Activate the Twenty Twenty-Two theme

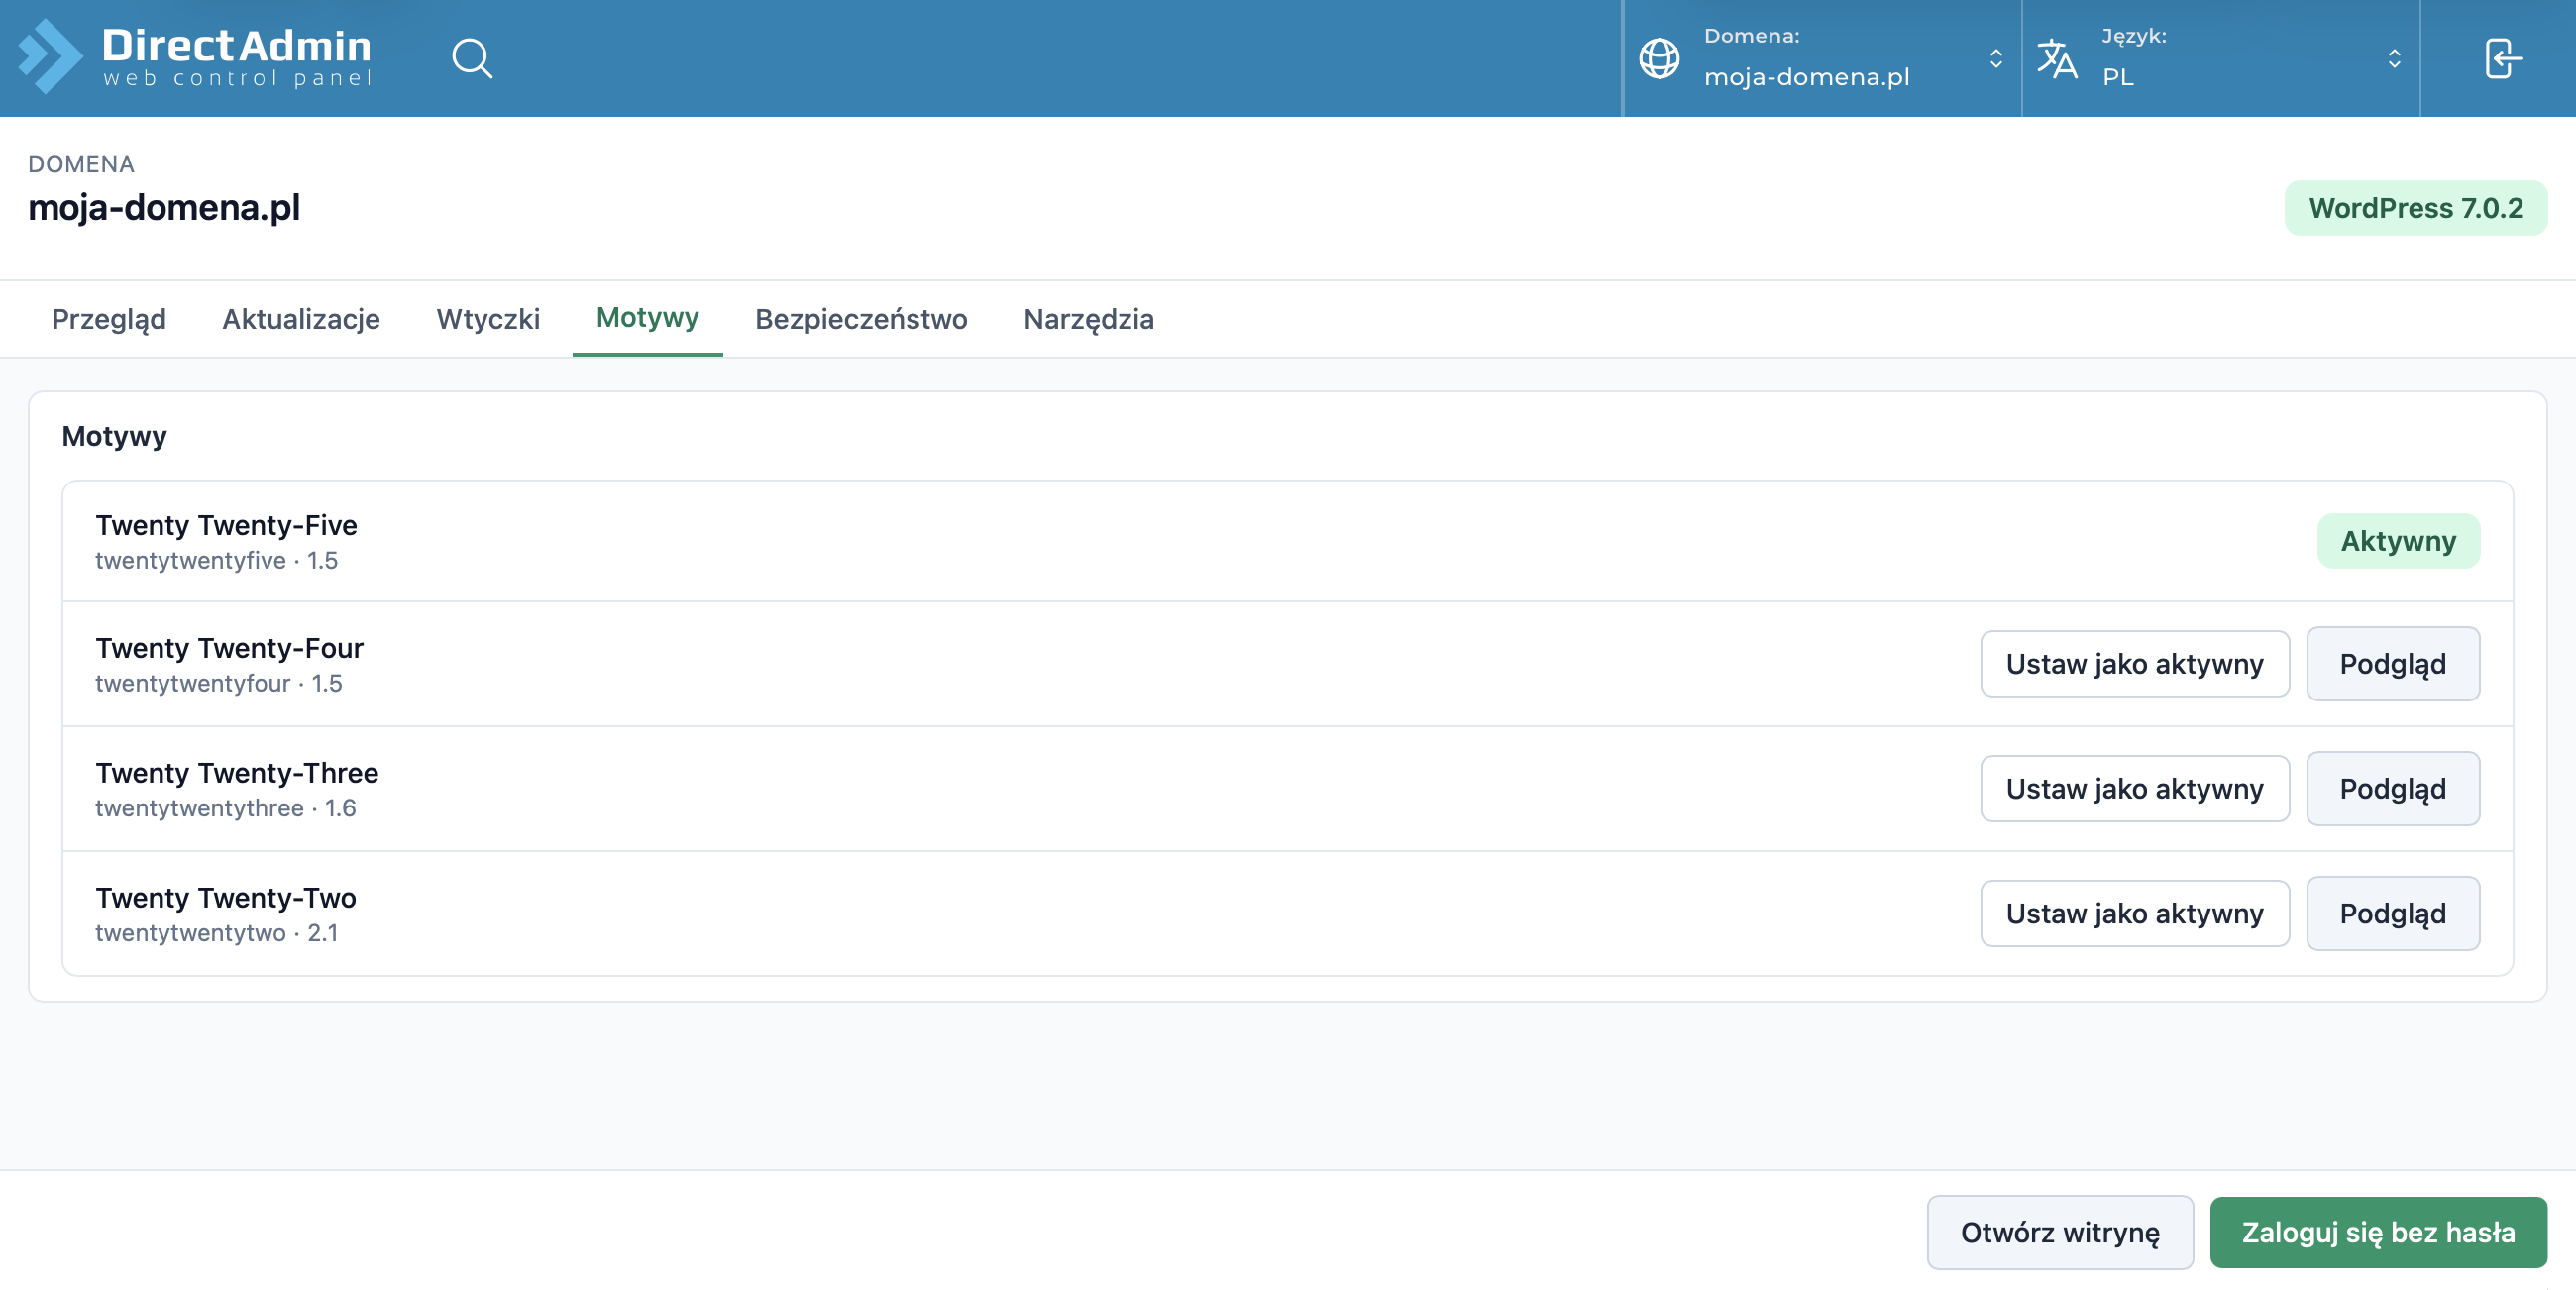[2134, 914]
